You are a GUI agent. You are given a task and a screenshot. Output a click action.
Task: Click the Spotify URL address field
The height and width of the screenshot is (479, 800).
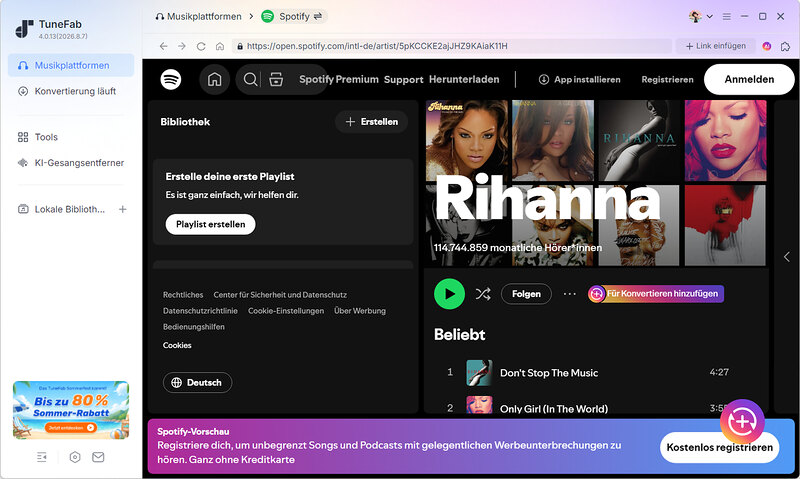point(452,46)
